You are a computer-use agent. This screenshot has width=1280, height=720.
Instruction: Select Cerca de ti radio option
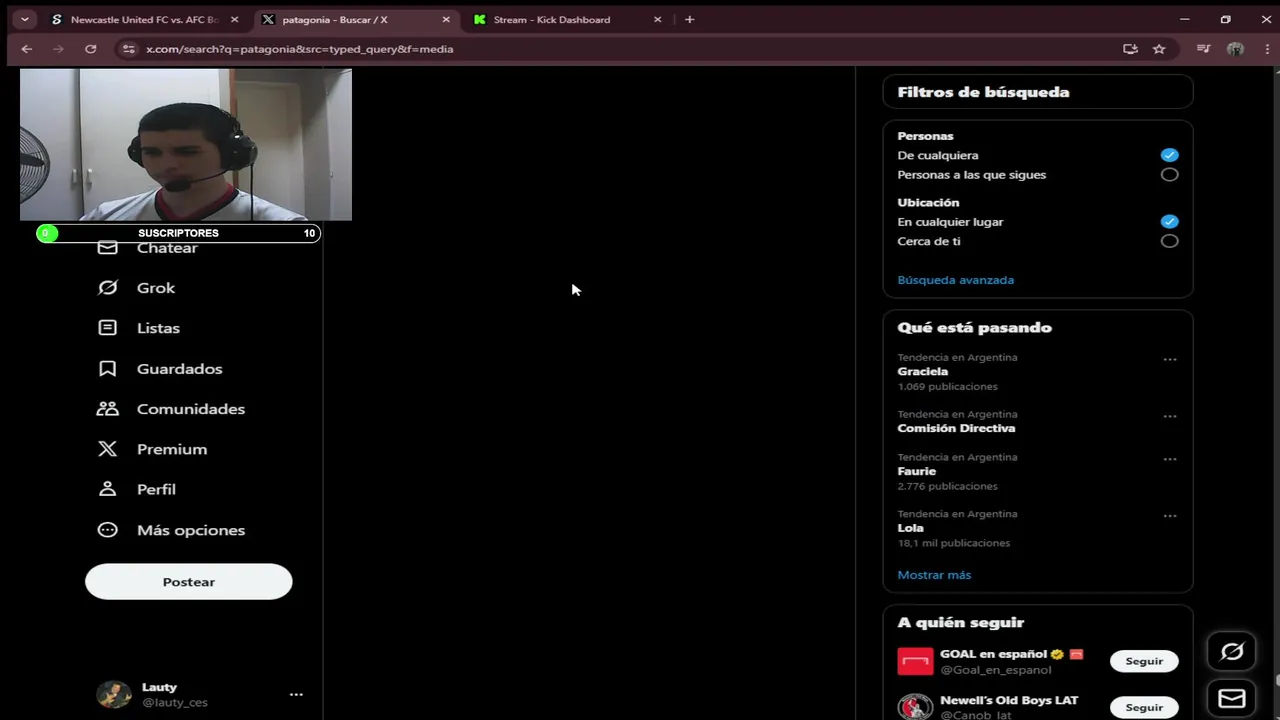click(x=1169, y=241)
